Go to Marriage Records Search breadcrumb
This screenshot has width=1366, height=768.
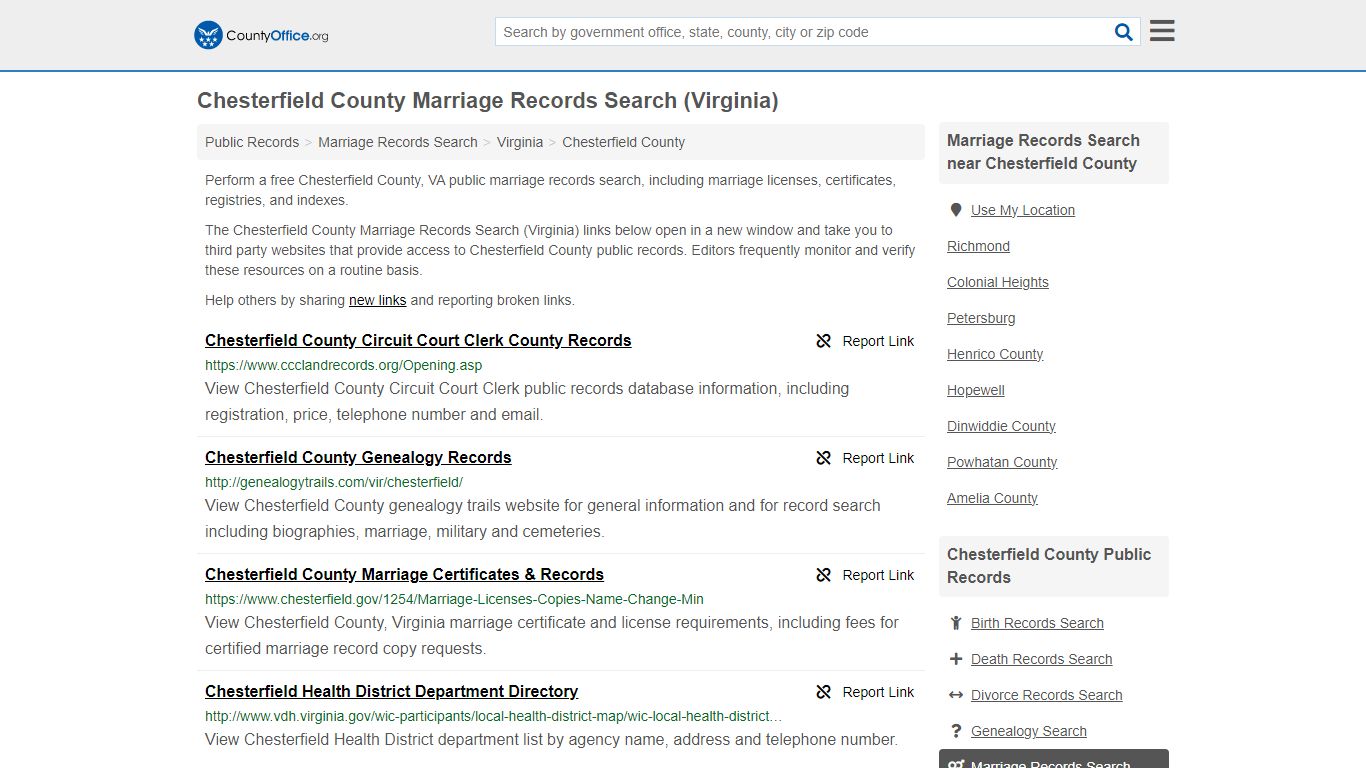point(398,142)
